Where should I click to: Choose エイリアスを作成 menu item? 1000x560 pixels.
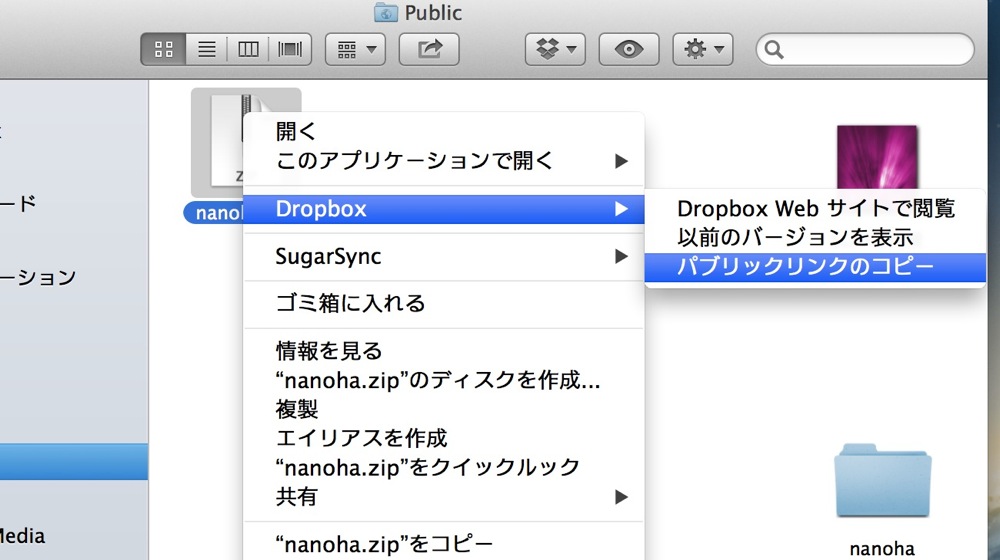pyautogui.click(x=444, y=438)
